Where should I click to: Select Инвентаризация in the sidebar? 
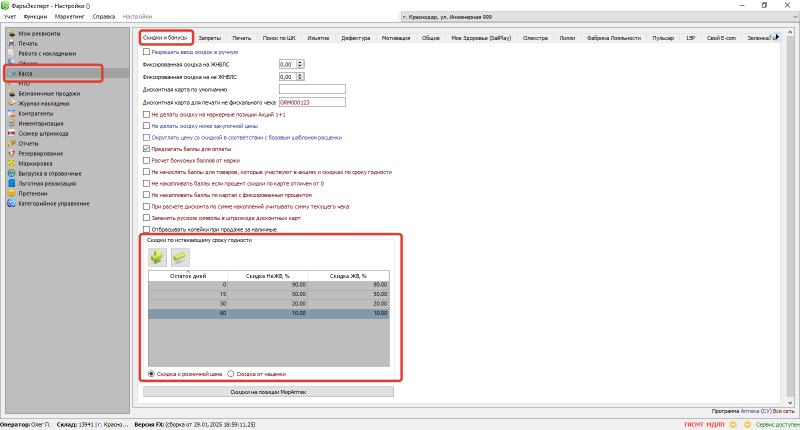41,122
